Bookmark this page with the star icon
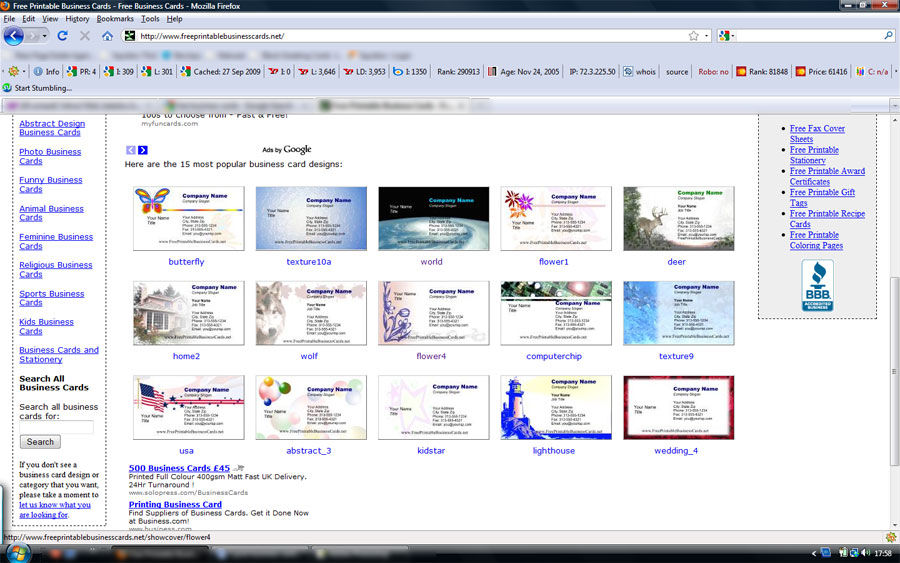Viewport: 900px width, 563px height. click(x=693, y=36)
